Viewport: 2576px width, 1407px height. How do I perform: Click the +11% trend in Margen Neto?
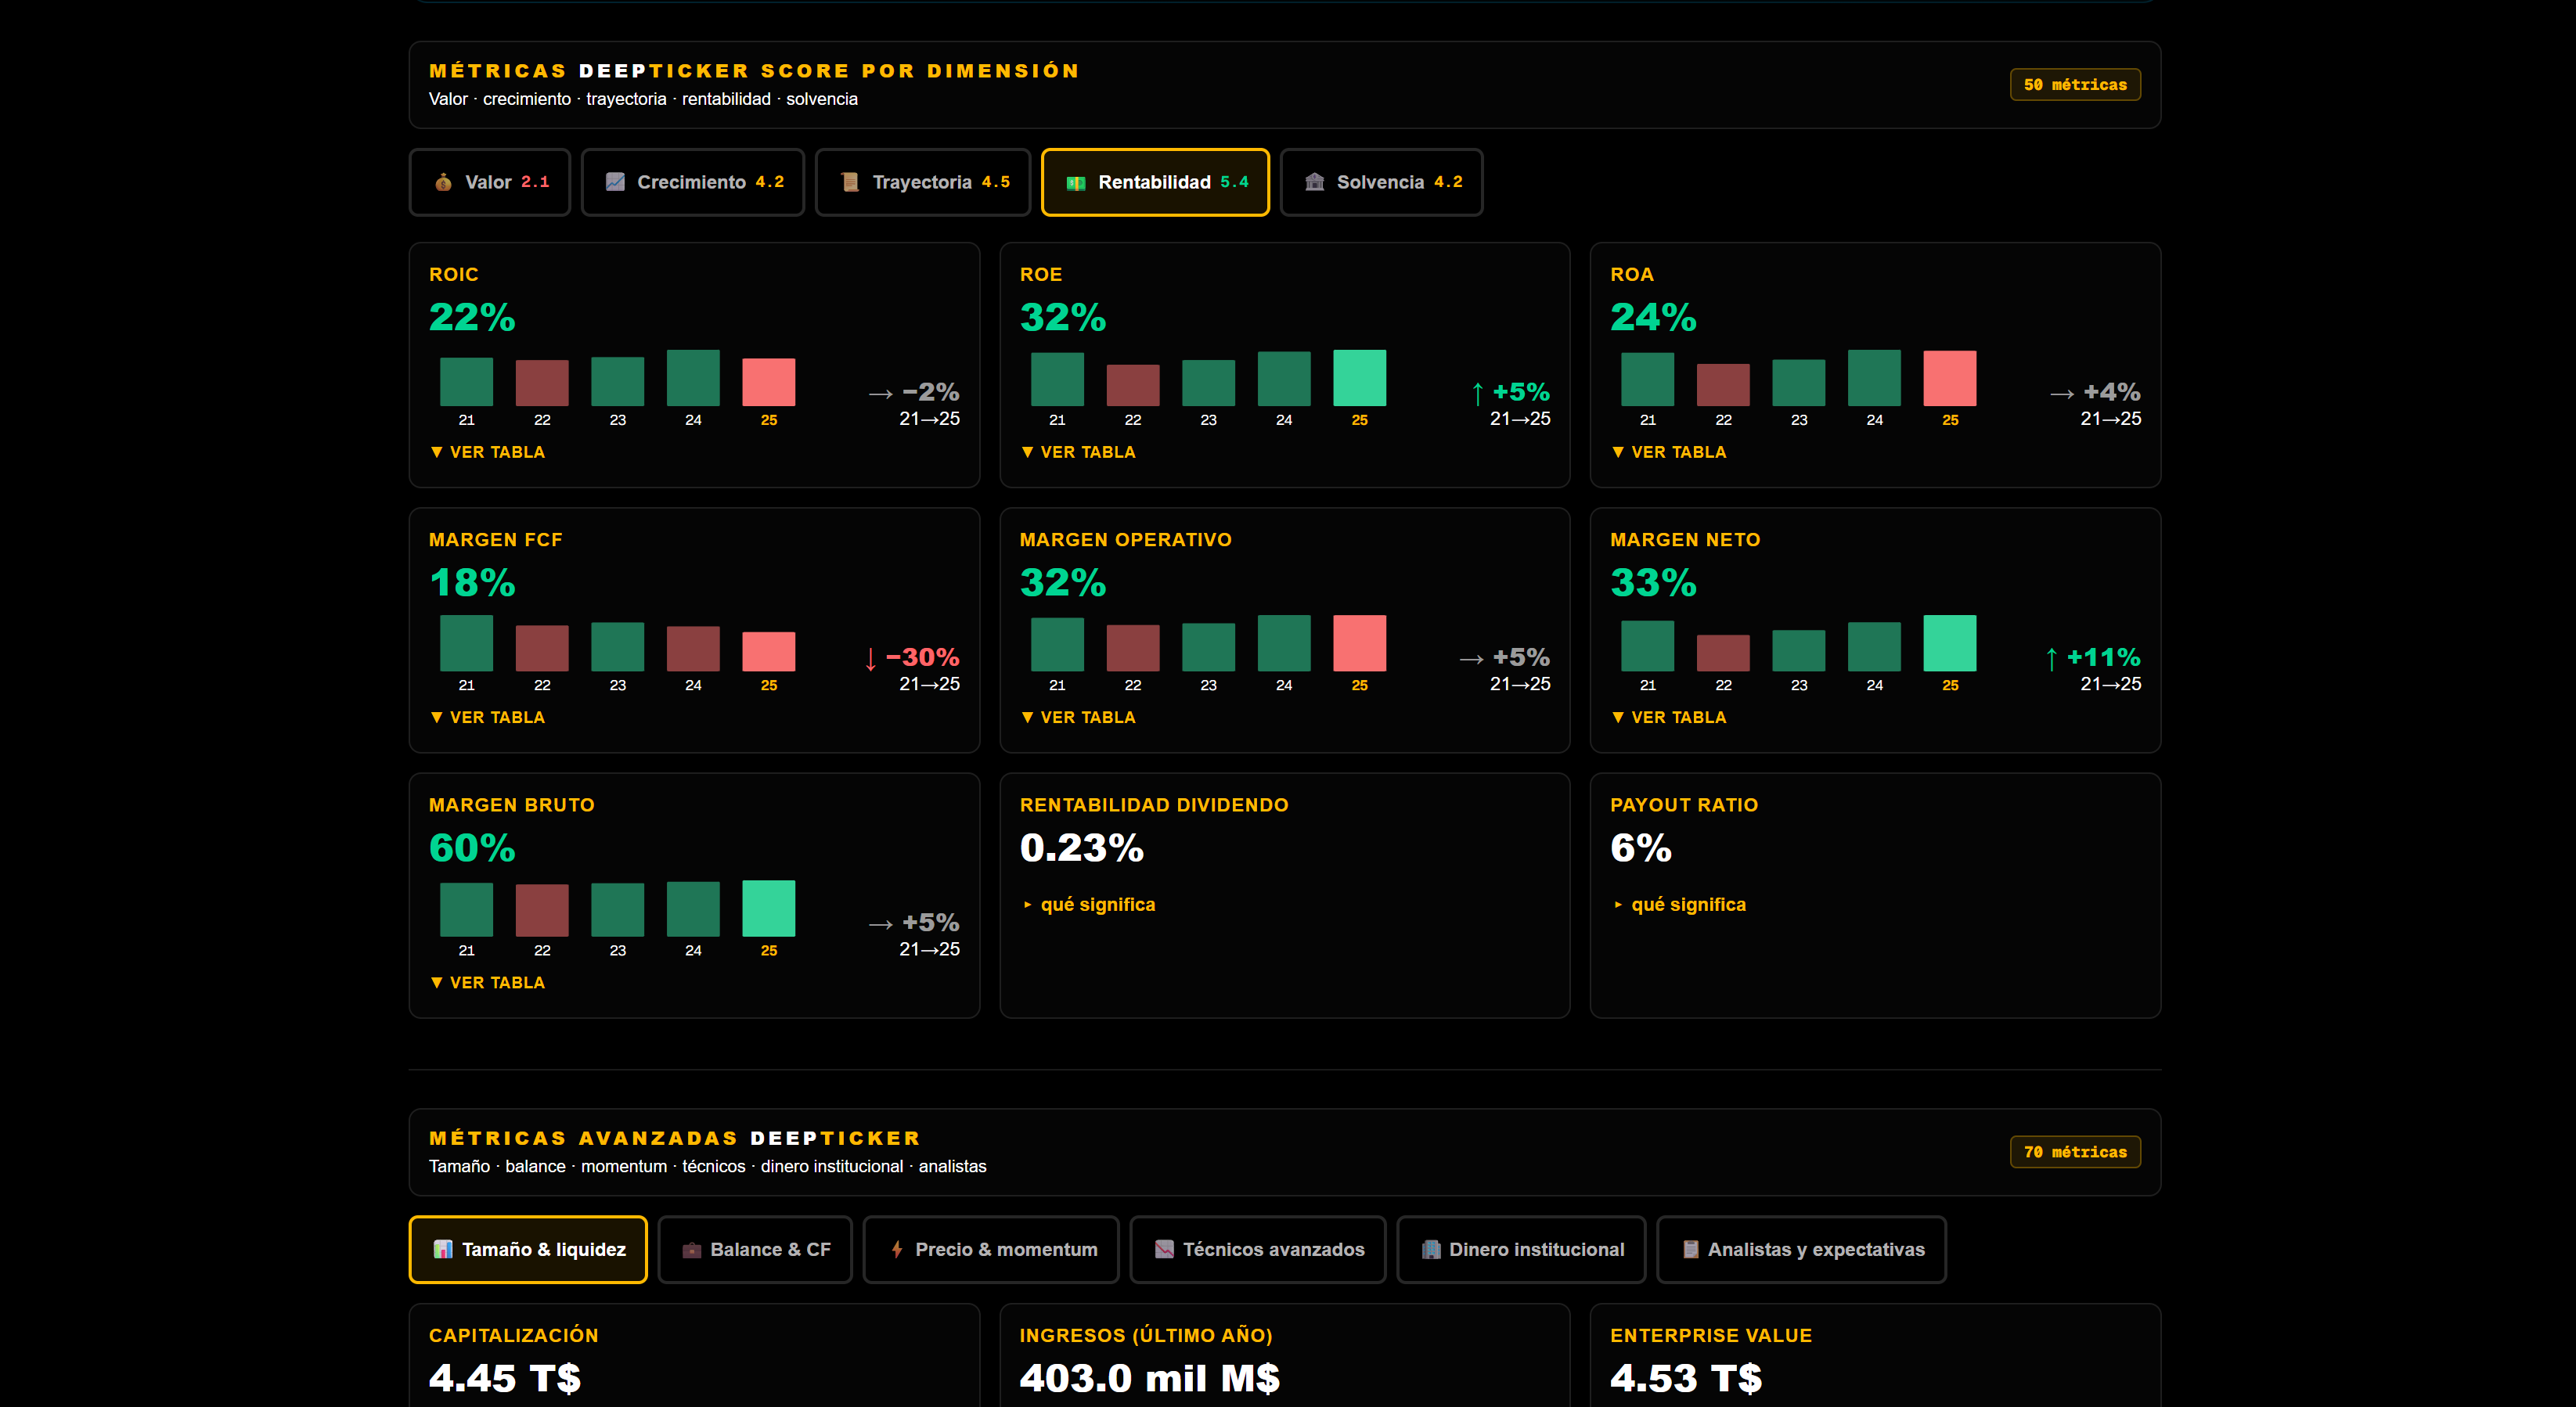[x=2093, y=657]
